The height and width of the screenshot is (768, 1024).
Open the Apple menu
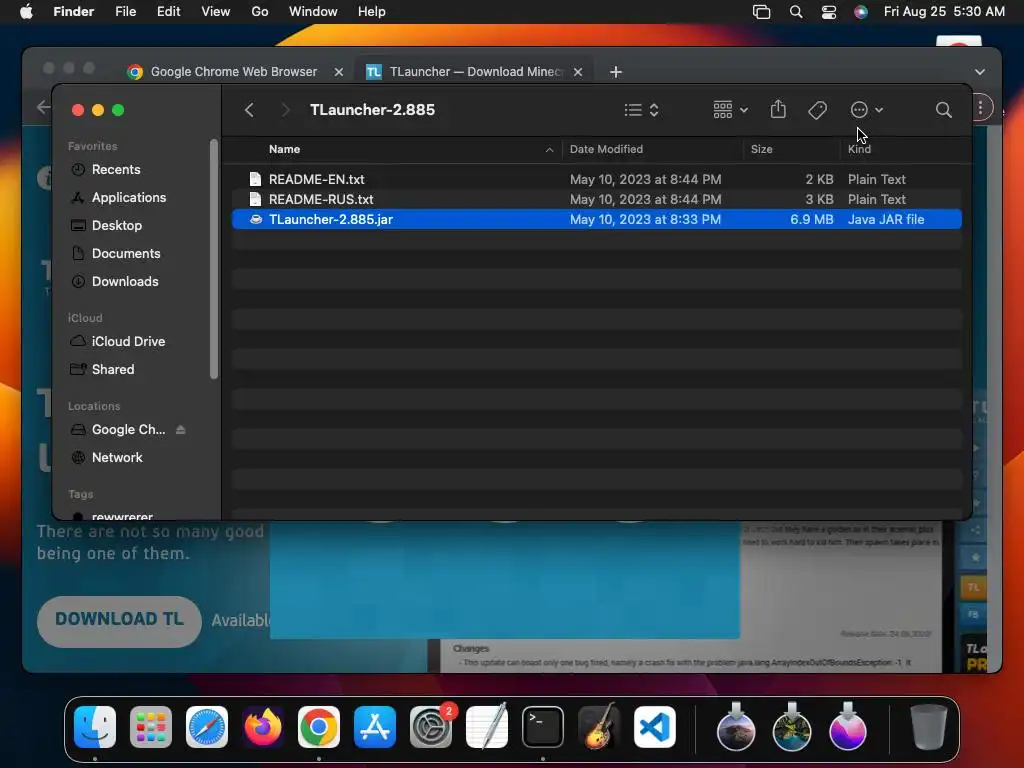coord(25,11)
